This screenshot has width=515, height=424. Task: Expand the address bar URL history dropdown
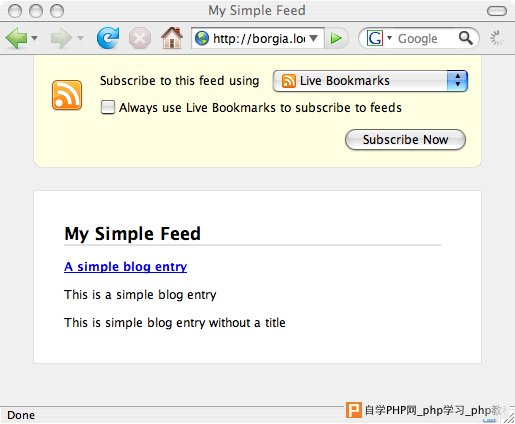click(313, 38)
